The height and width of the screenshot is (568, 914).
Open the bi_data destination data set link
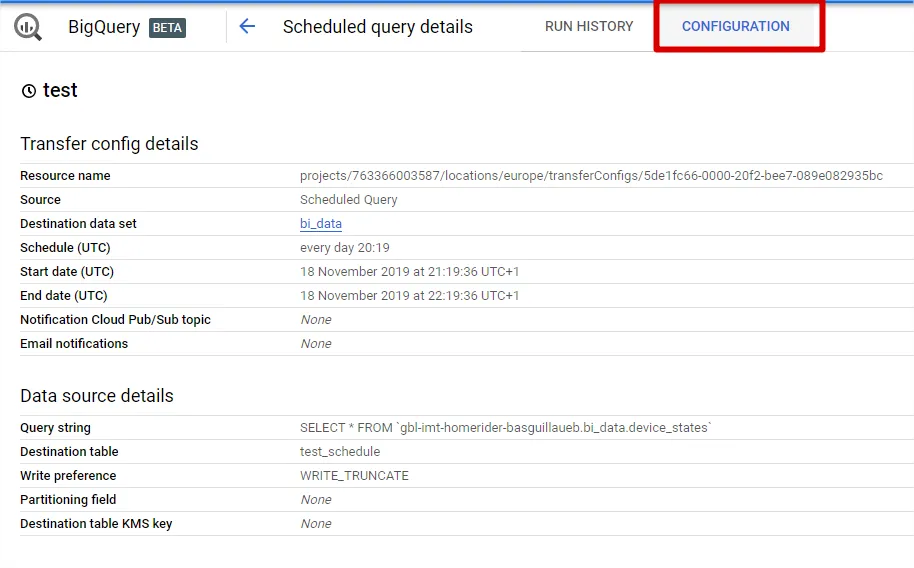[x=321, y=224]
